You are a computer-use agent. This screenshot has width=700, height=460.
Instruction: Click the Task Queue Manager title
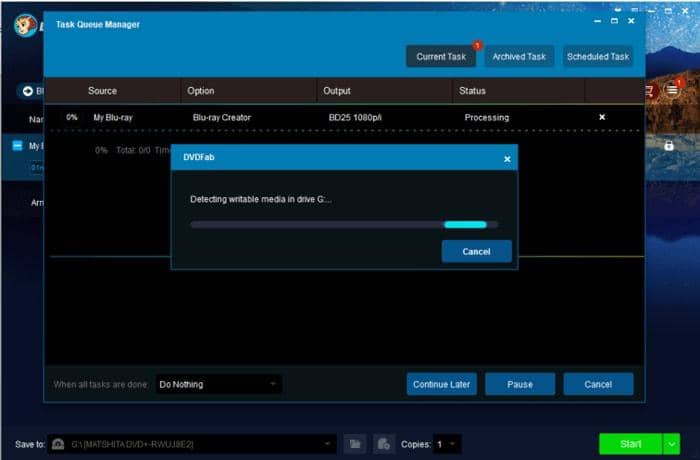[x=98, y=25]
